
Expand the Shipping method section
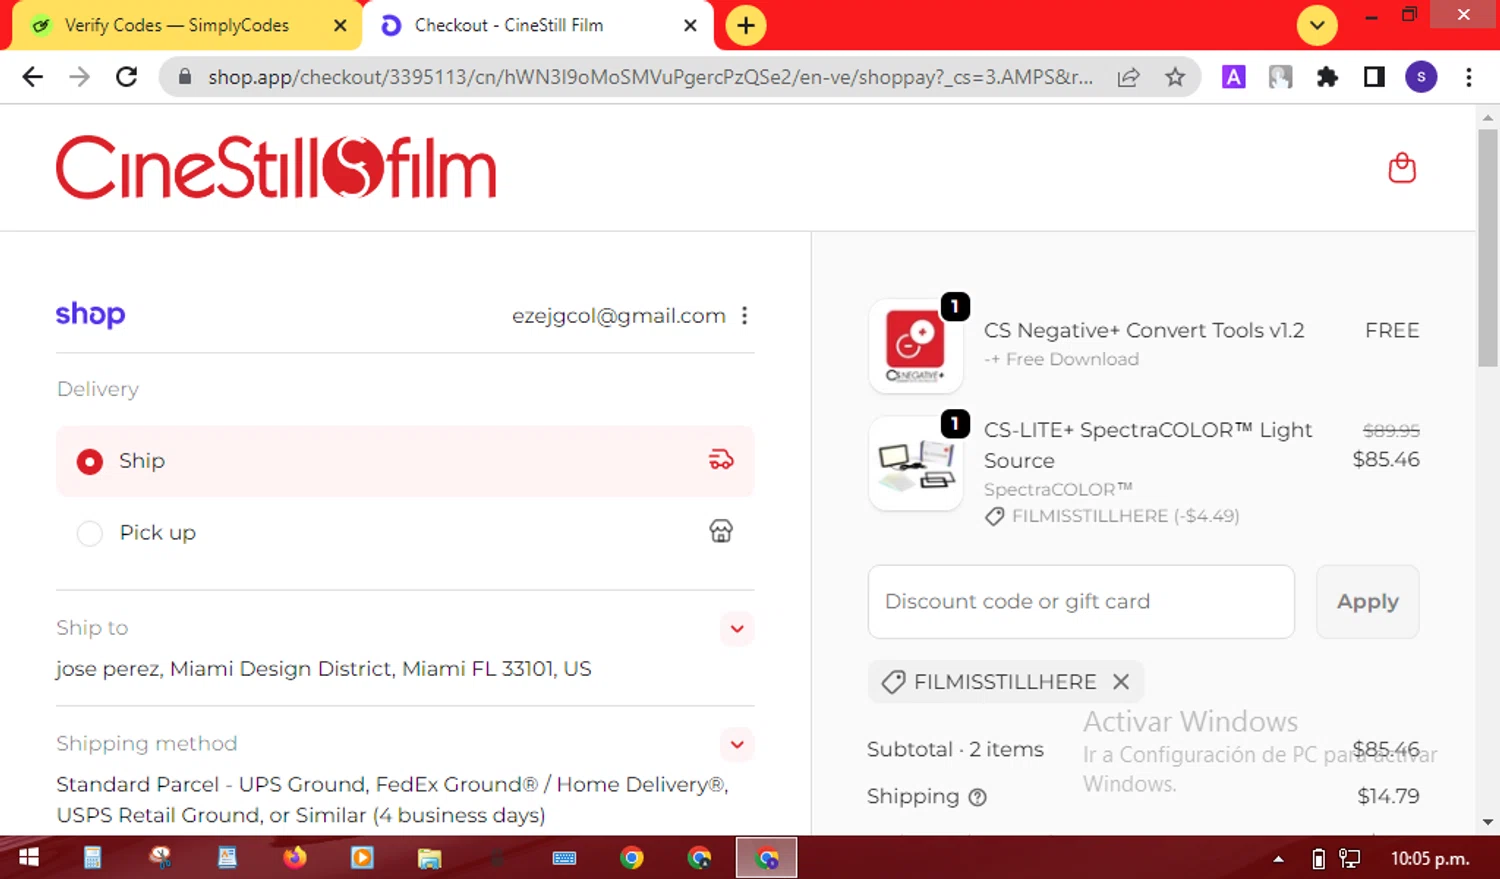tap(737, 744)
